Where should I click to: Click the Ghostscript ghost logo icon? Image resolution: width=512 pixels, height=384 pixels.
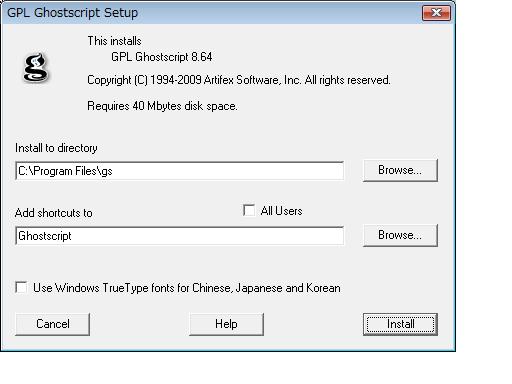36,67
